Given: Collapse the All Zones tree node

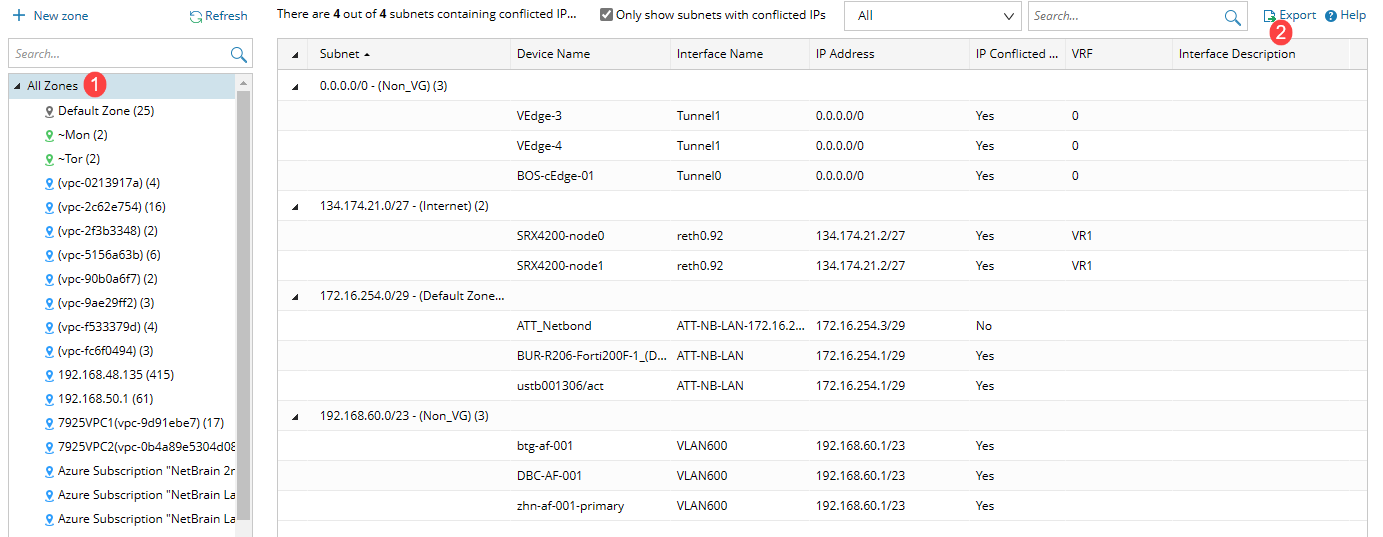Looking at the screenshot, I should [x=17, y=87].
